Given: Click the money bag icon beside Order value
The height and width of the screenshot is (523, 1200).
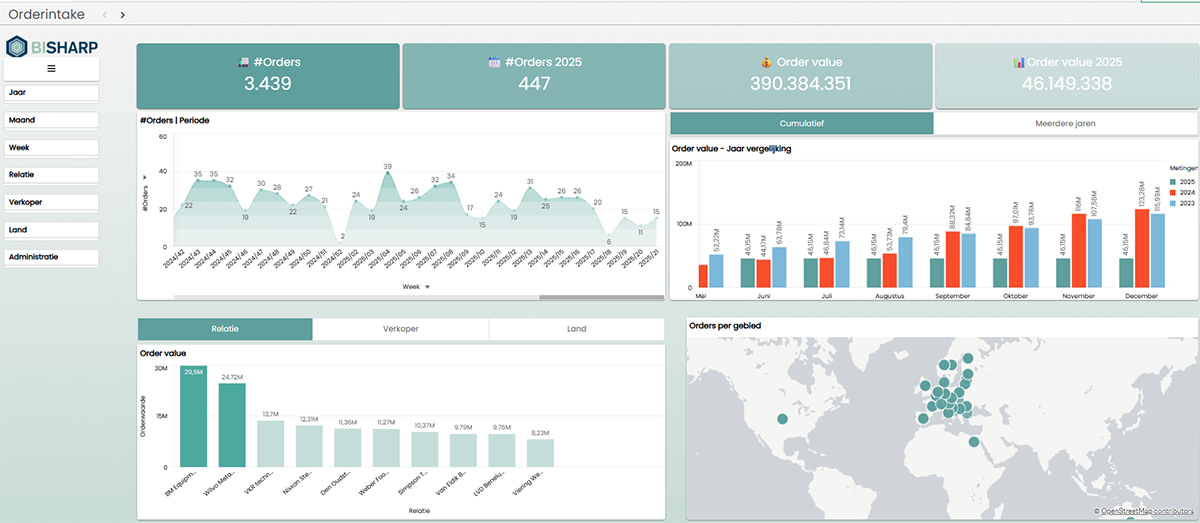Looking at the screenshot, I should (765, 62).
